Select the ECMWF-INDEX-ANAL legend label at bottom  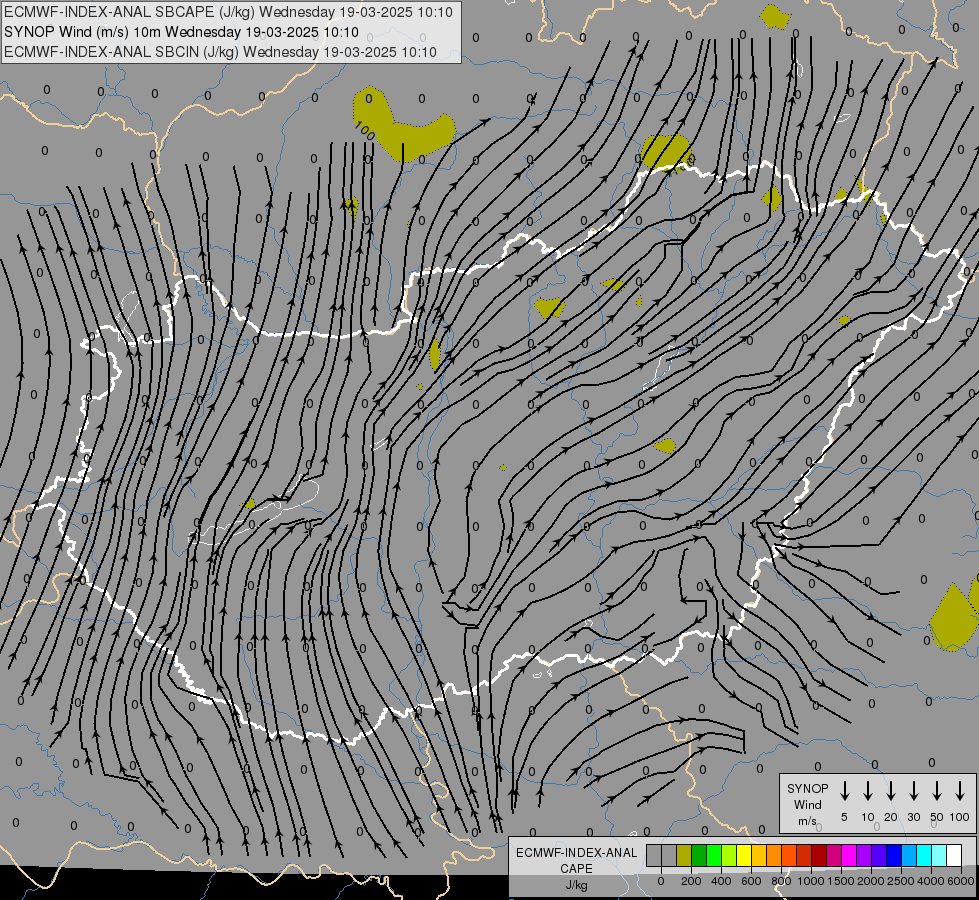click(x=576, y=853)
